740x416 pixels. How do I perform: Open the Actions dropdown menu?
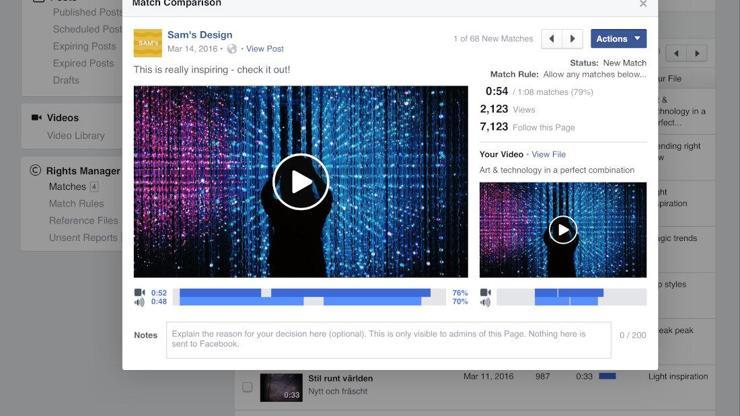click(618, 39)
